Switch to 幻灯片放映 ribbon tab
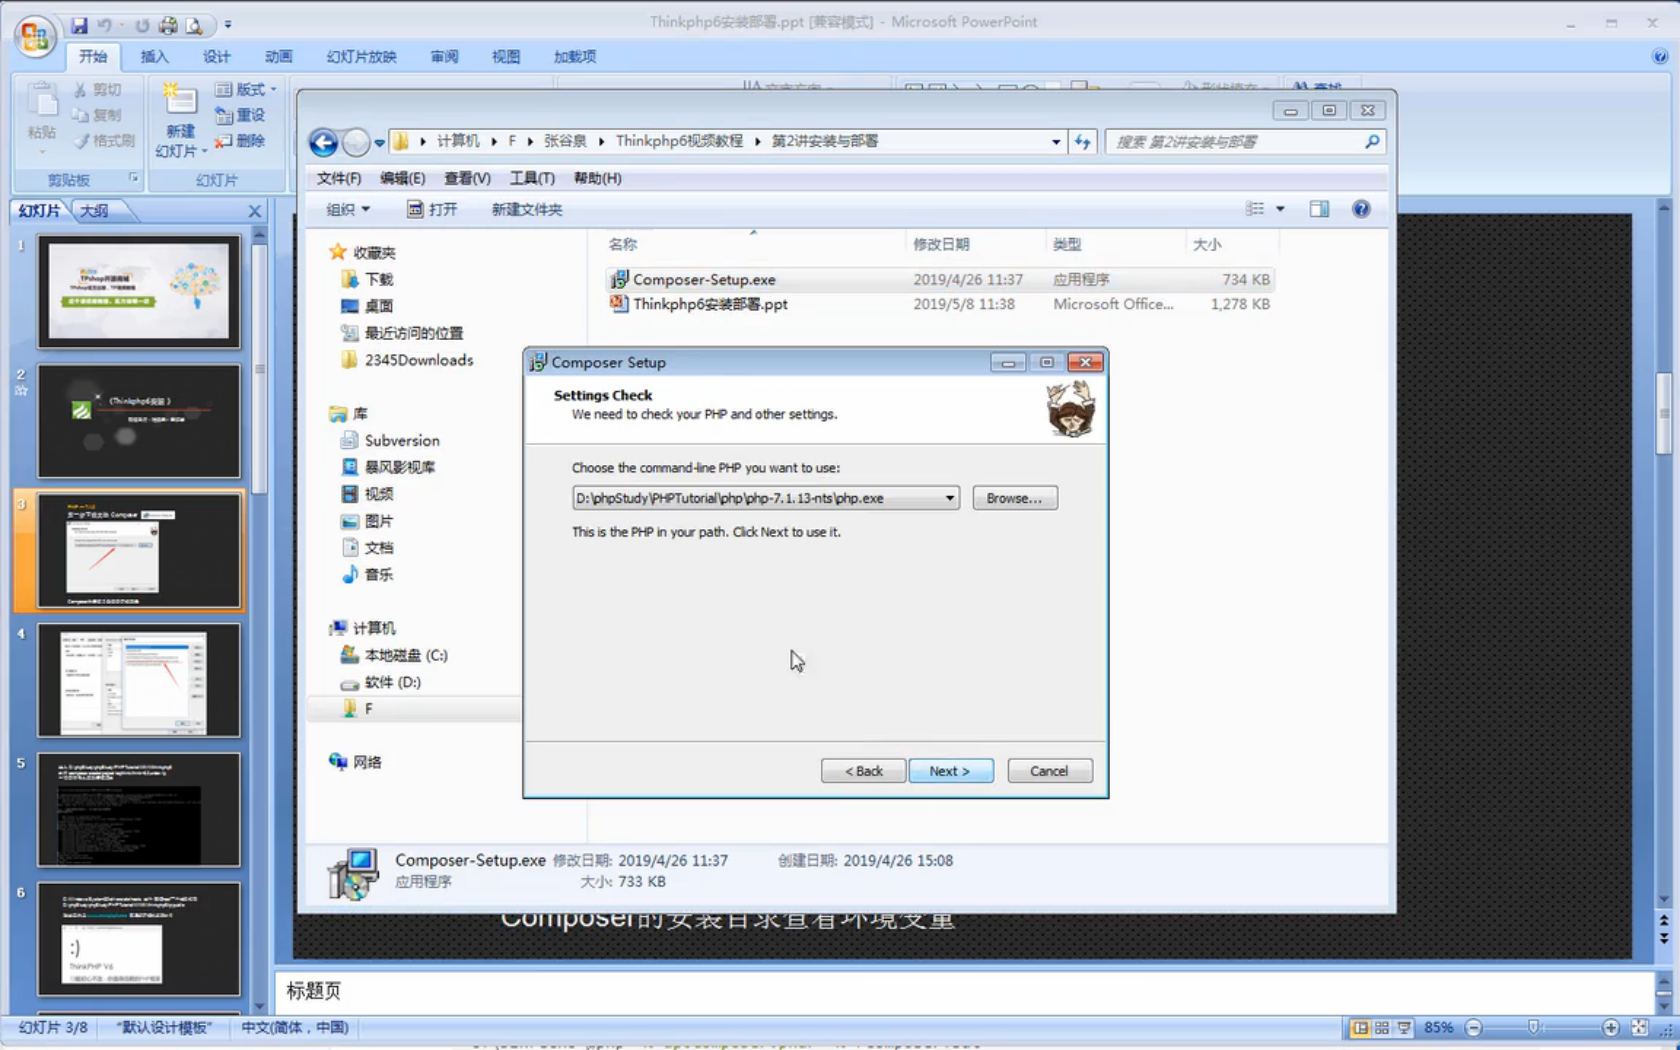This screenshot has width=1680, height=1050. [x=361, y=57]
